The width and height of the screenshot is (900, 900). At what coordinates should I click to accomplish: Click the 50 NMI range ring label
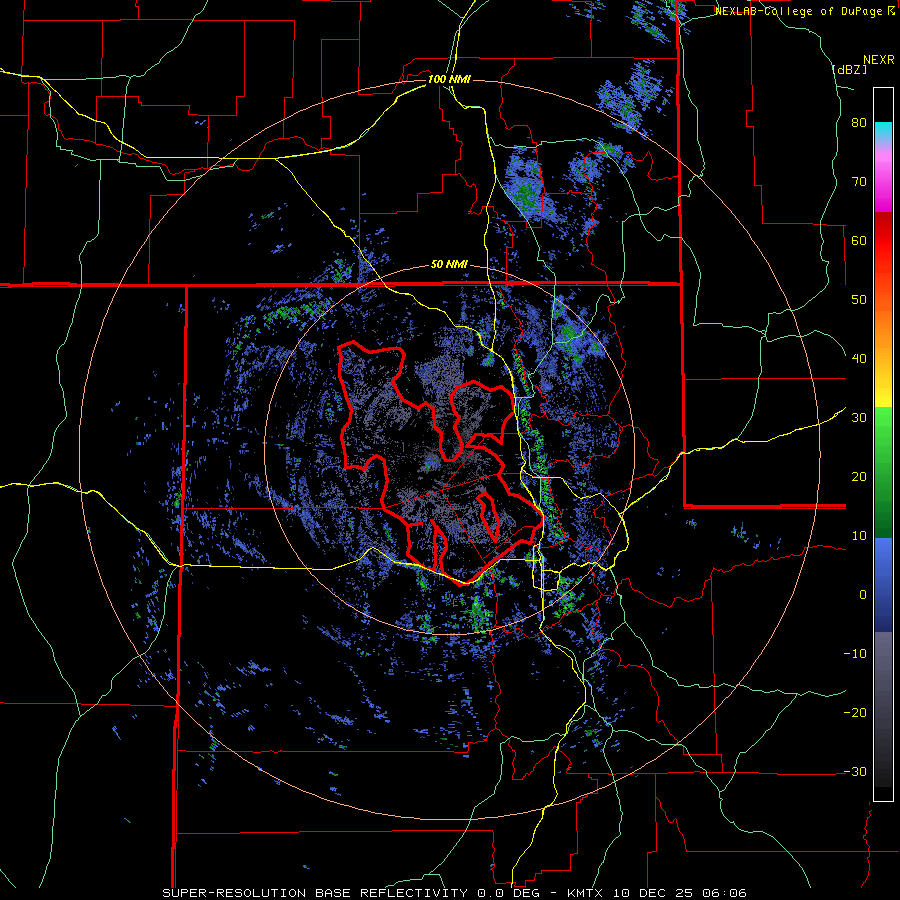(449, 265)
